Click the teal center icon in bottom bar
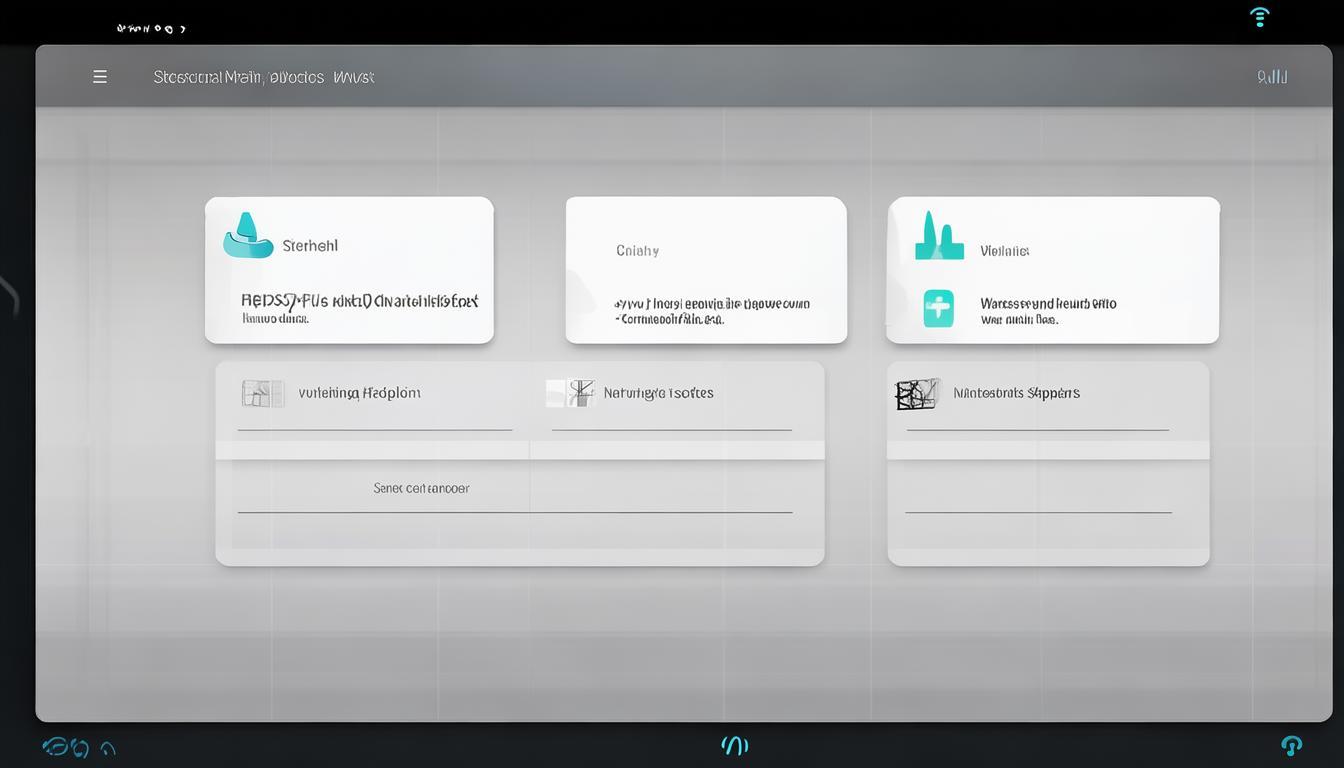Viewport: 1344px width, 768px height. pyautogui.click(x=734, y=746)
